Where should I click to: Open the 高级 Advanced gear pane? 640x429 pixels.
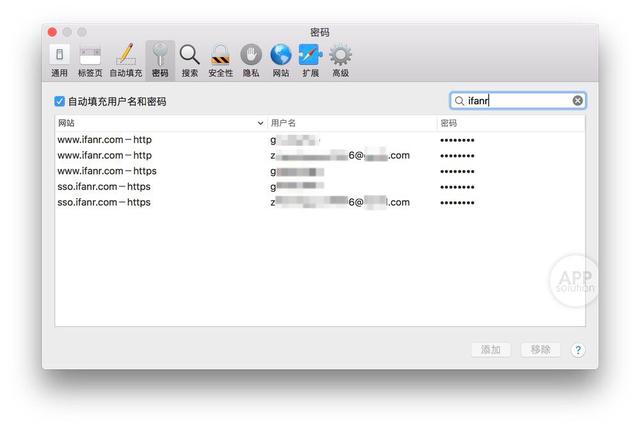340,61
